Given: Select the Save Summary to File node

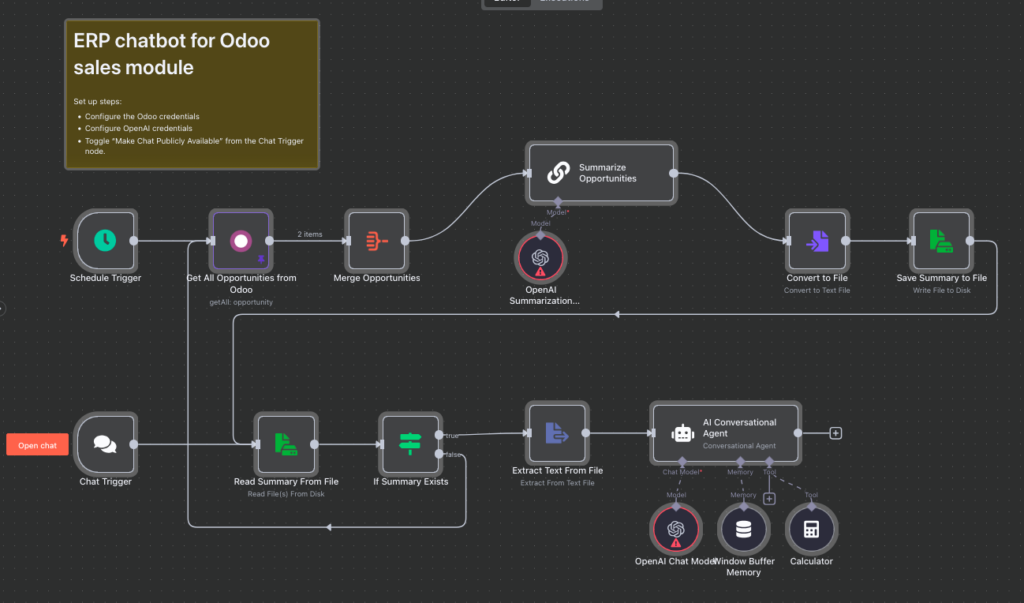Looking at the screenshot, I should click(x=941, y=240).
